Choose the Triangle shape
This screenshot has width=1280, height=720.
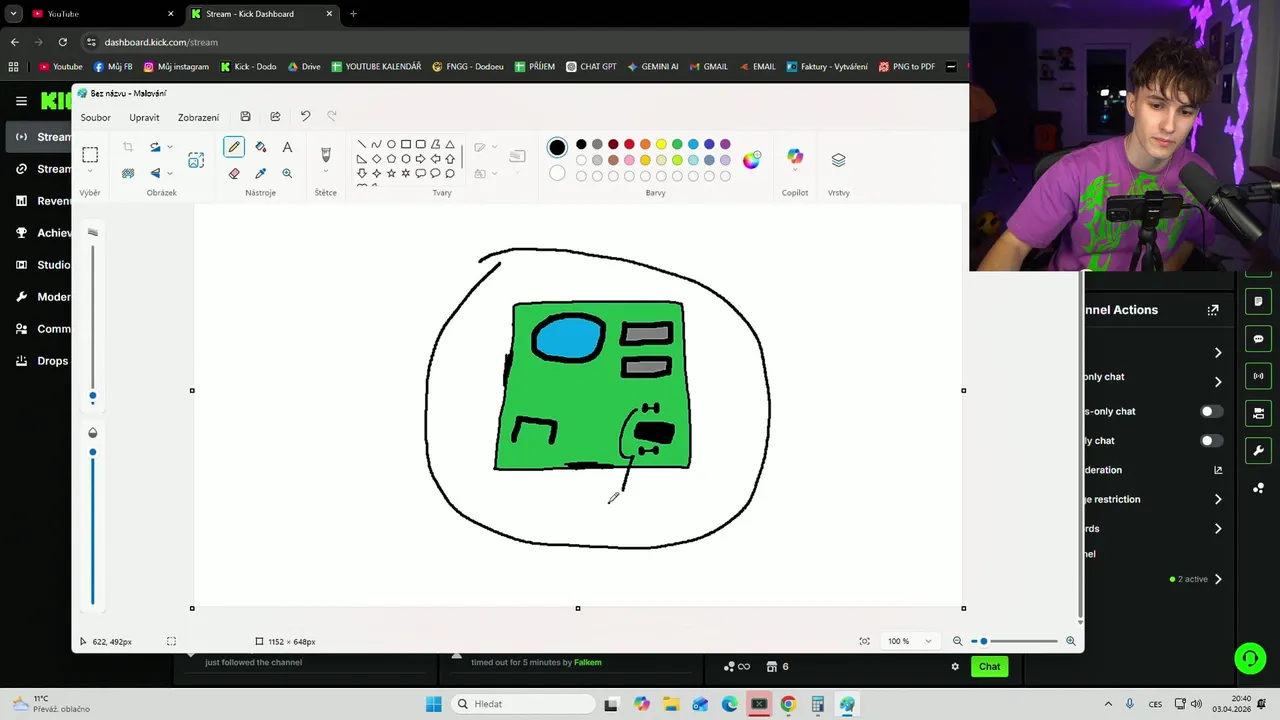click(450, 144)
